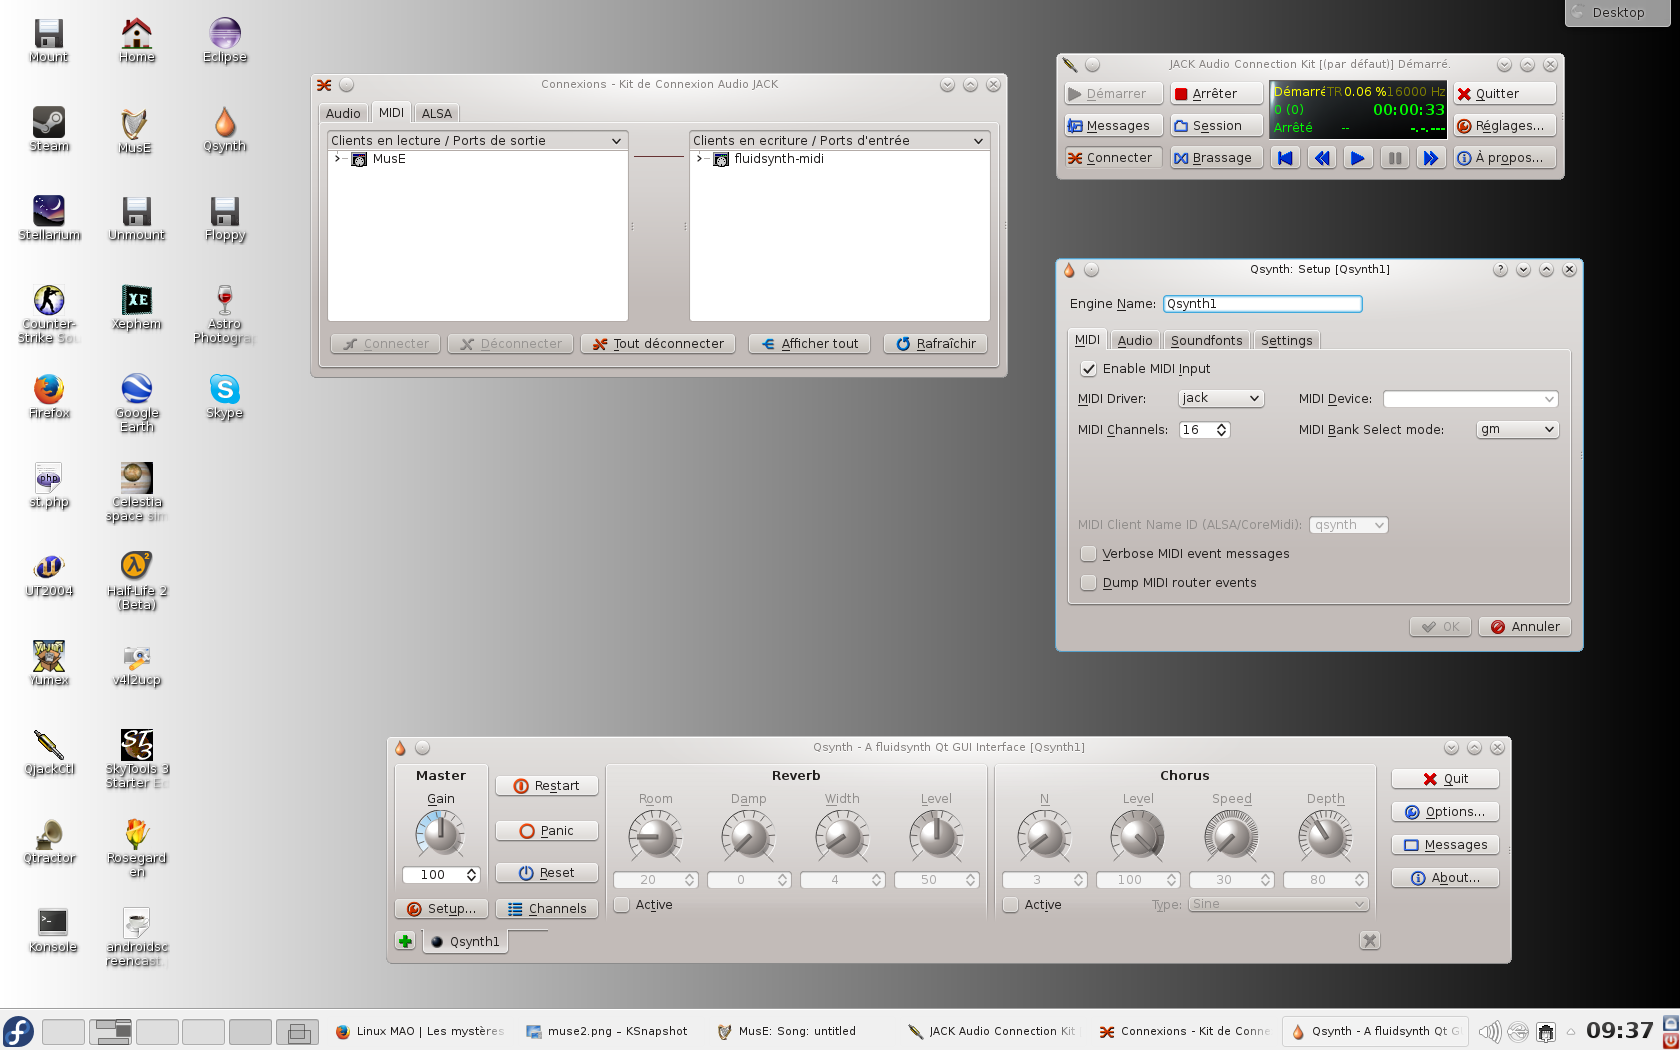Click Restart in Qsynth window
1680x1050 pixels.
[547, 785]
